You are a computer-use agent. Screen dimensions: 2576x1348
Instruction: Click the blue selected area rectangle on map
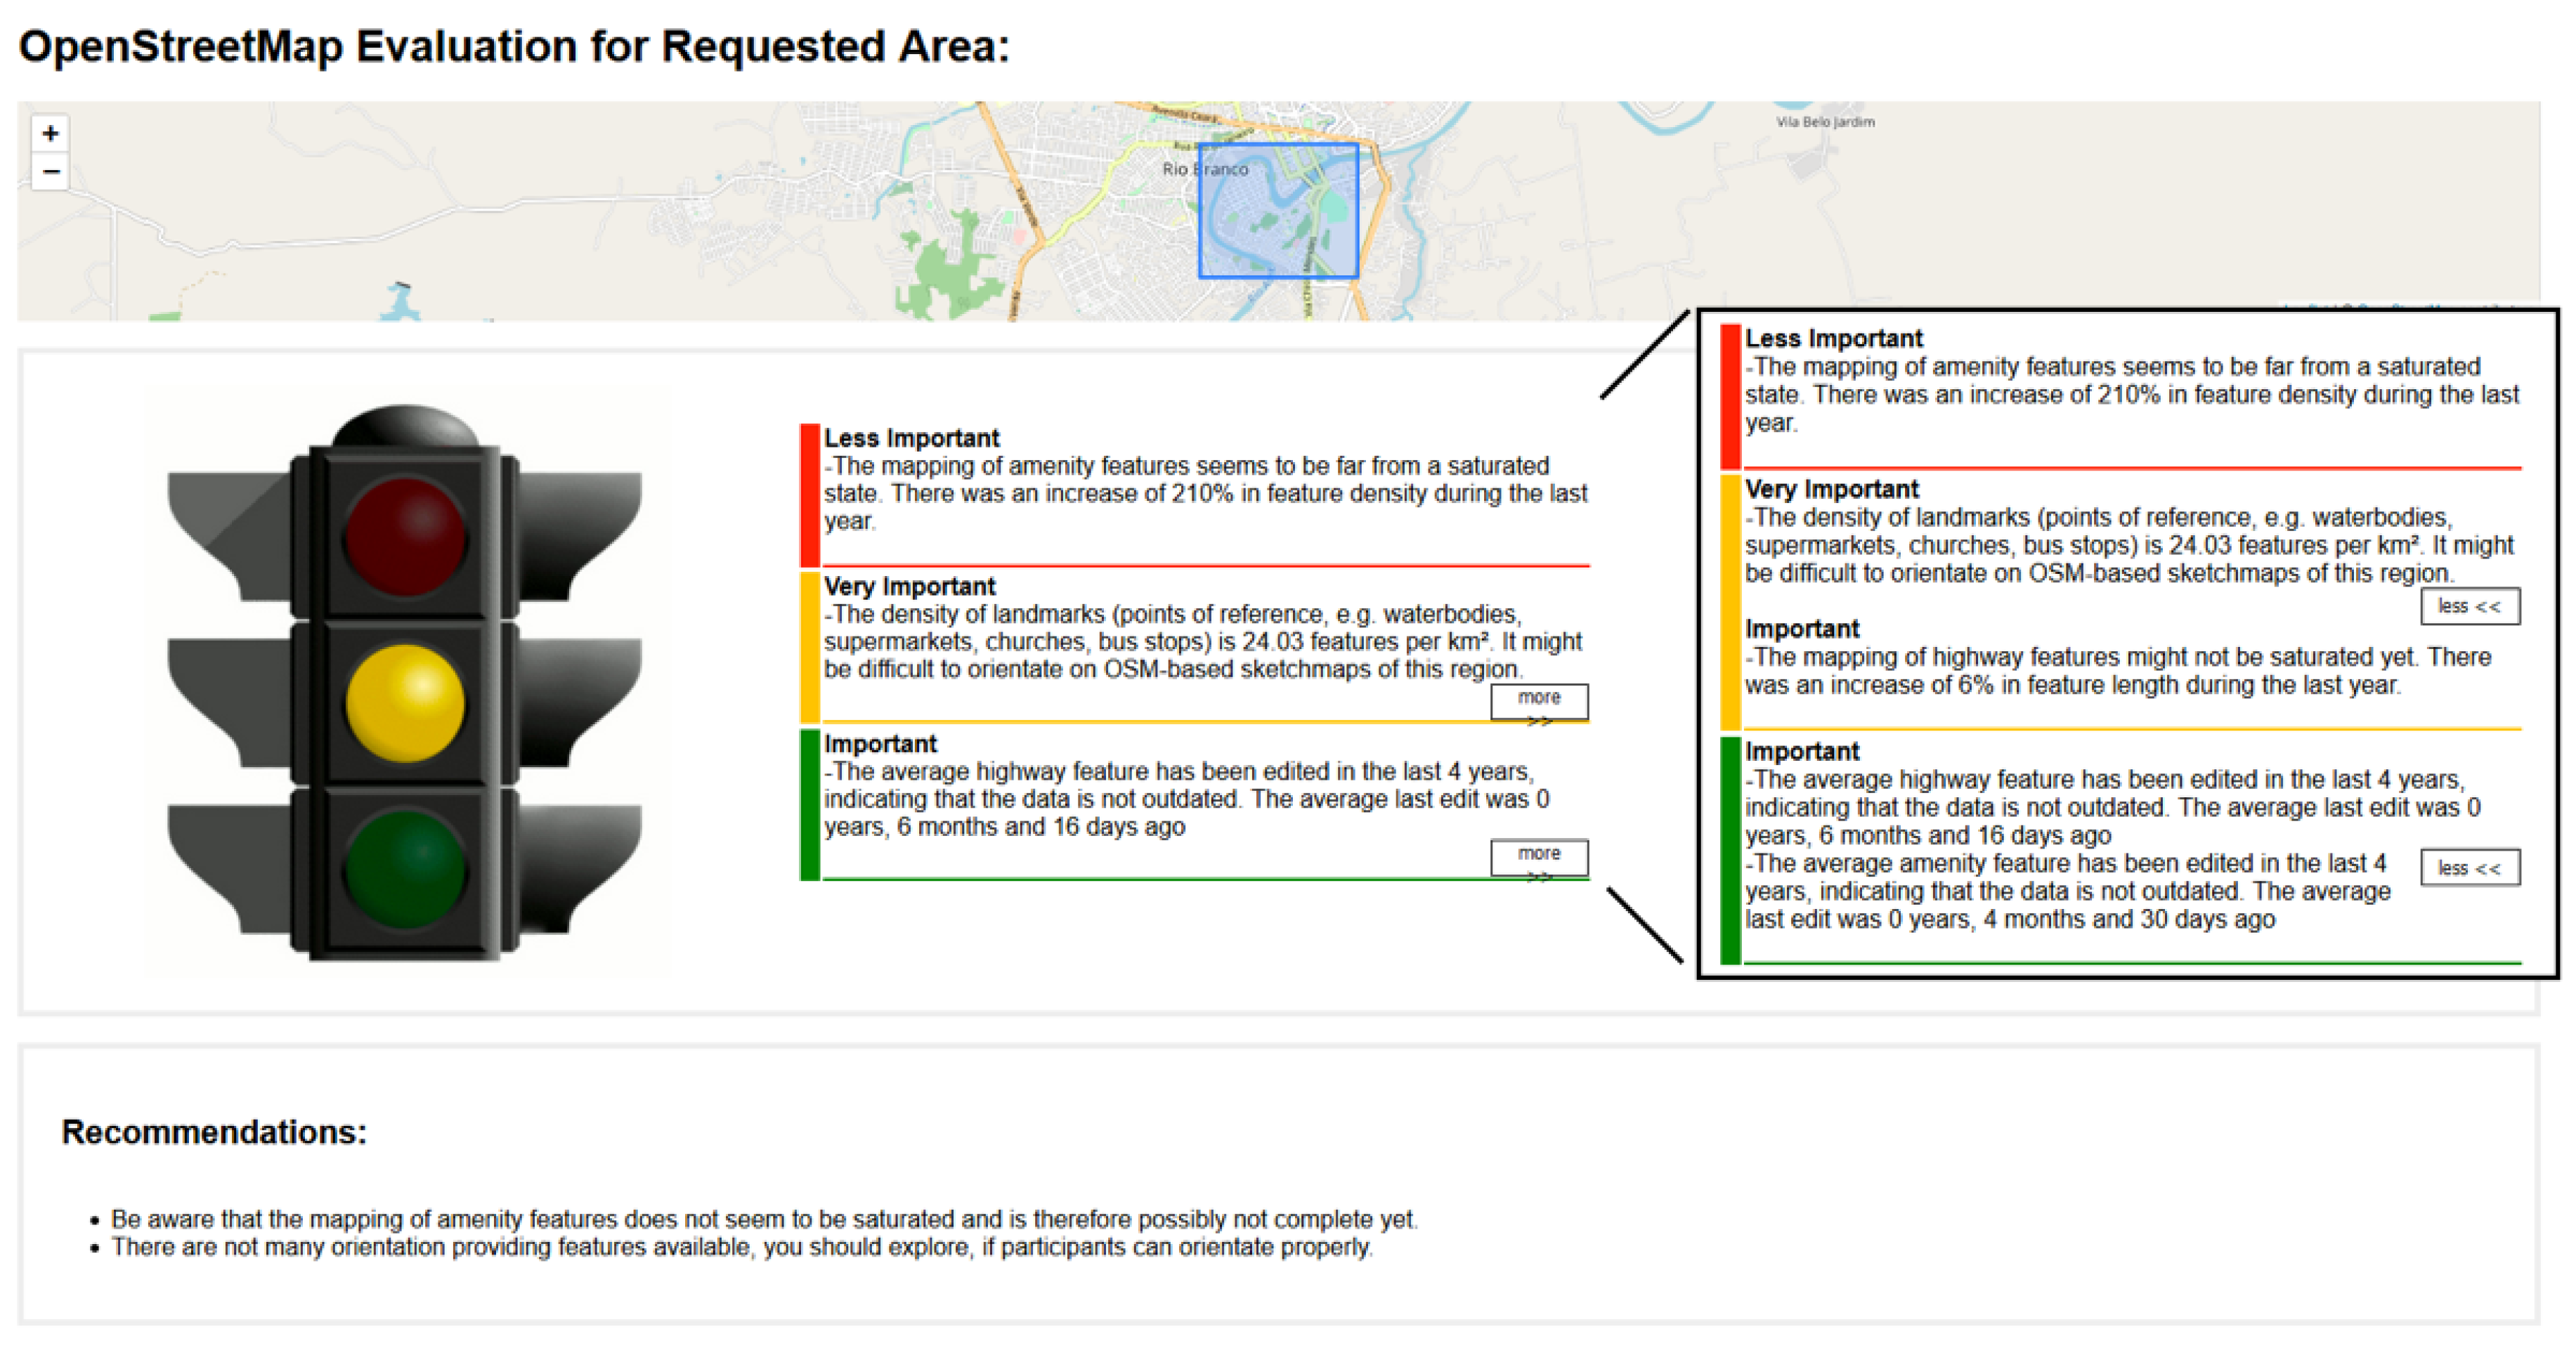click(1278, 210)
